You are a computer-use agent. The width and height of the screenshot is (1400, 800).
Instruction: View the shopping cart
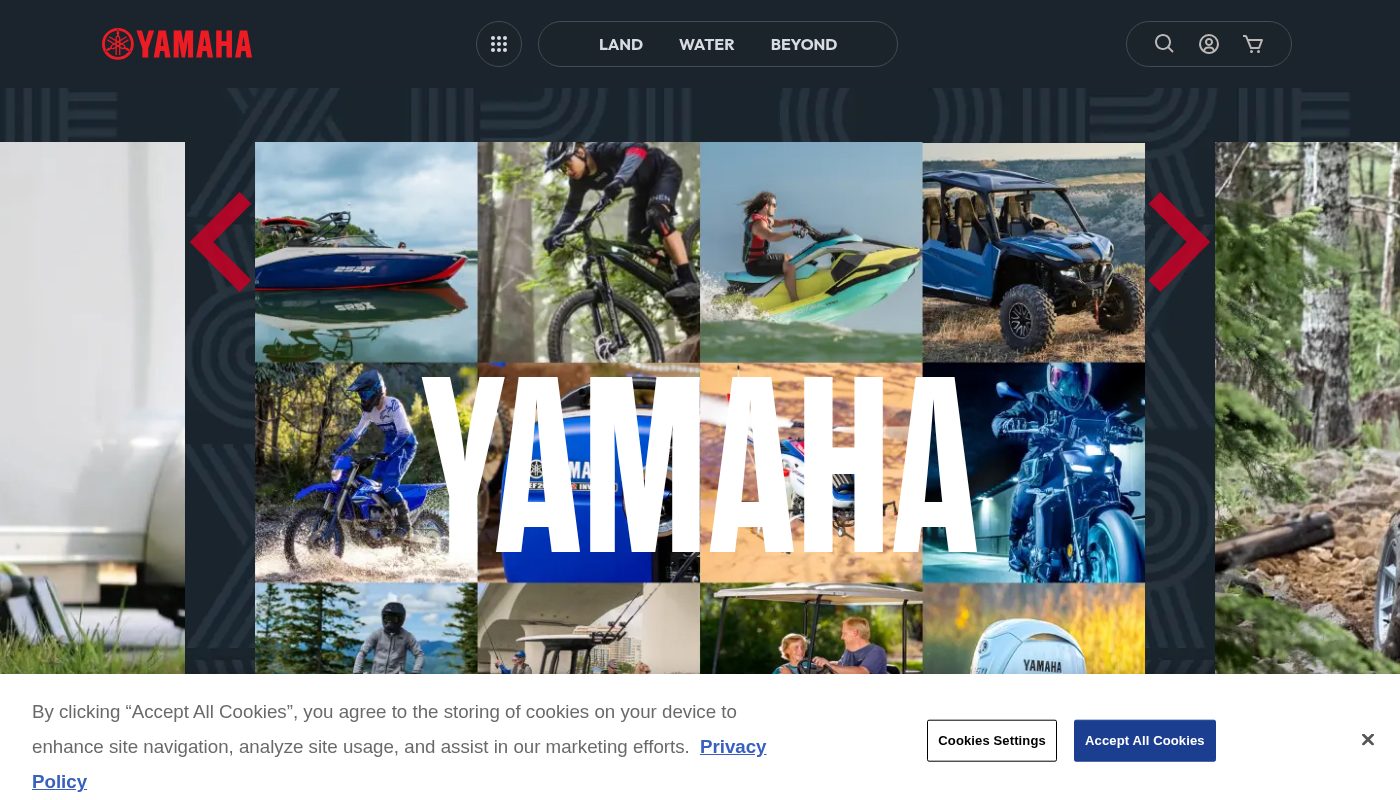click(1253, 44)
